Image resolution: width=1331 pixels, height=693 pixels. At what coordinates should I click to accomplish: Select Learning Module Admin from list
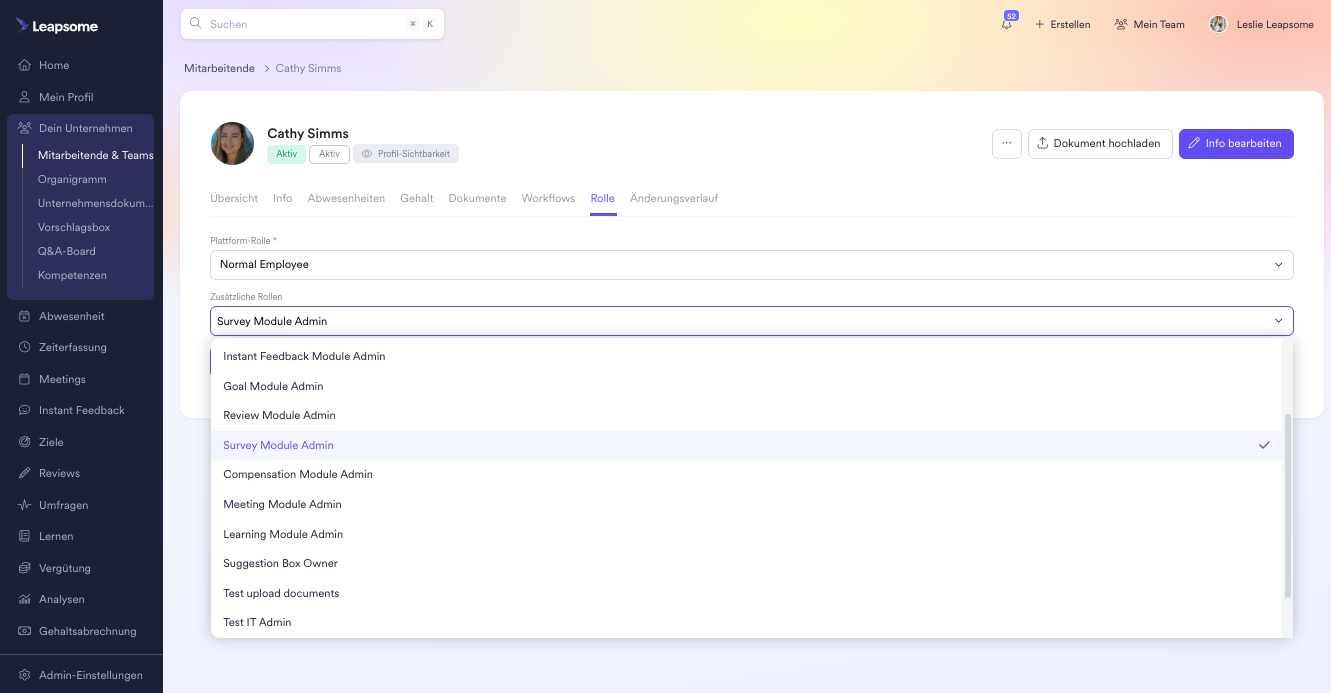tap(283, 534)
